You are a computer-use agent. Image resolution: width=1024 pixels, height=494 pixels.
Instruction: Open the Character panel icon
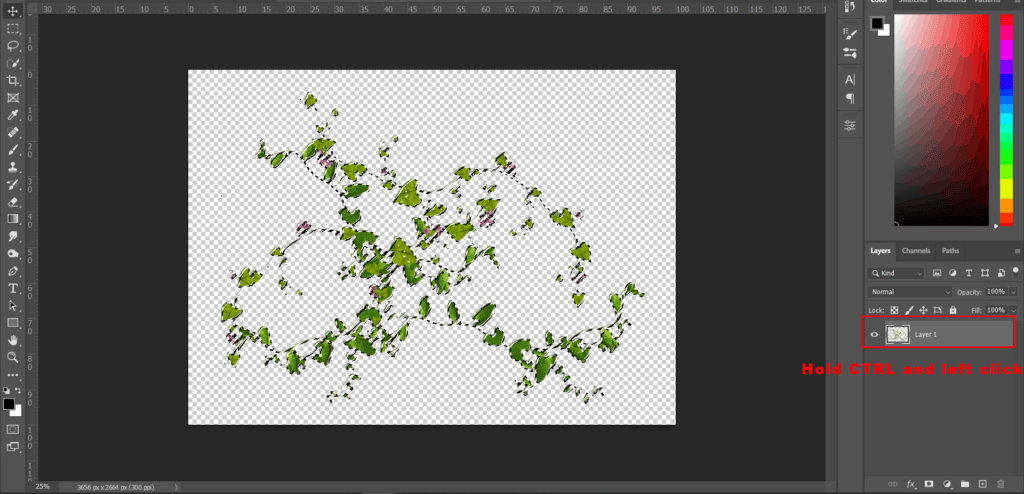pos(850,80)
